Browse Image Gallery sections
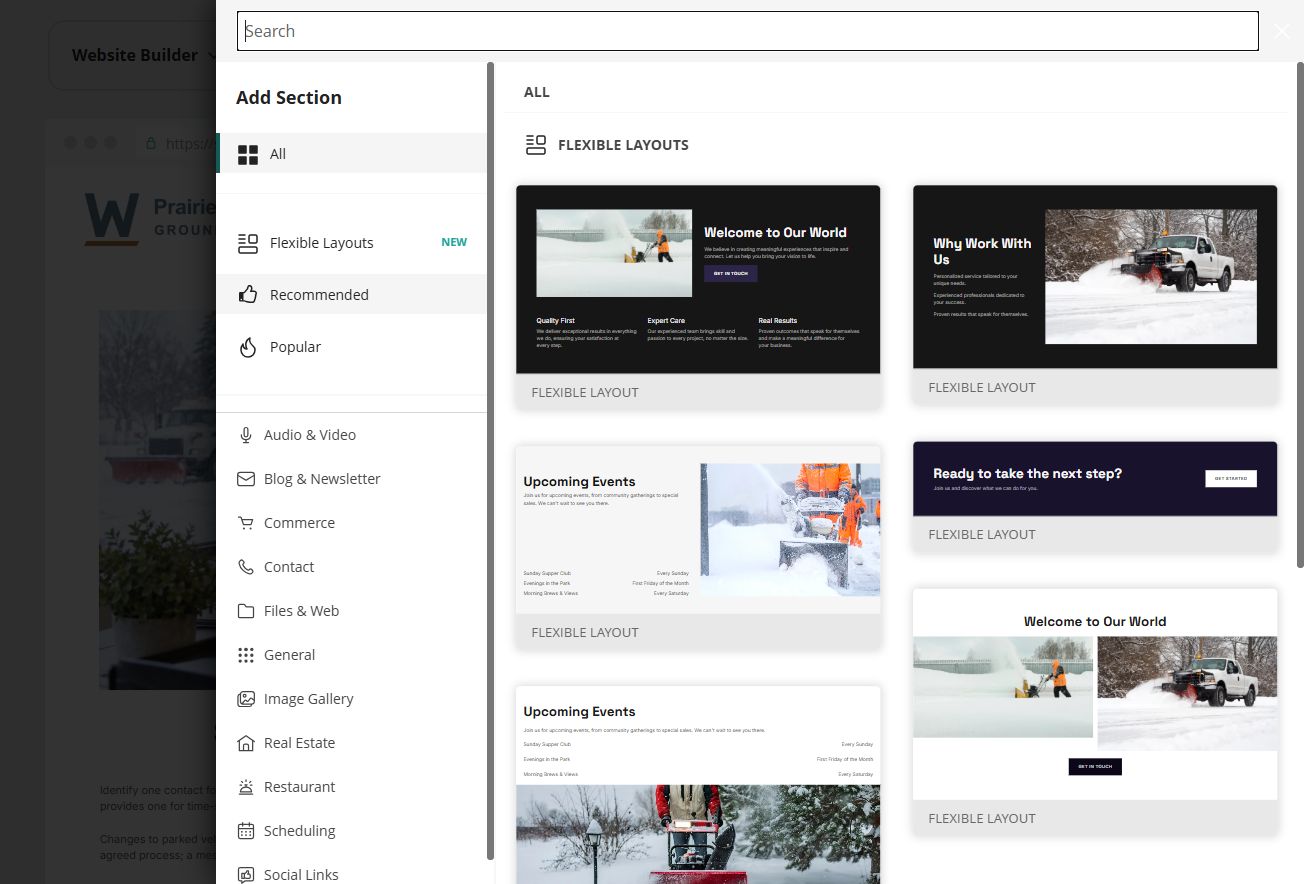The height and width of the screenshot is (884, 1304). (352, 699)
